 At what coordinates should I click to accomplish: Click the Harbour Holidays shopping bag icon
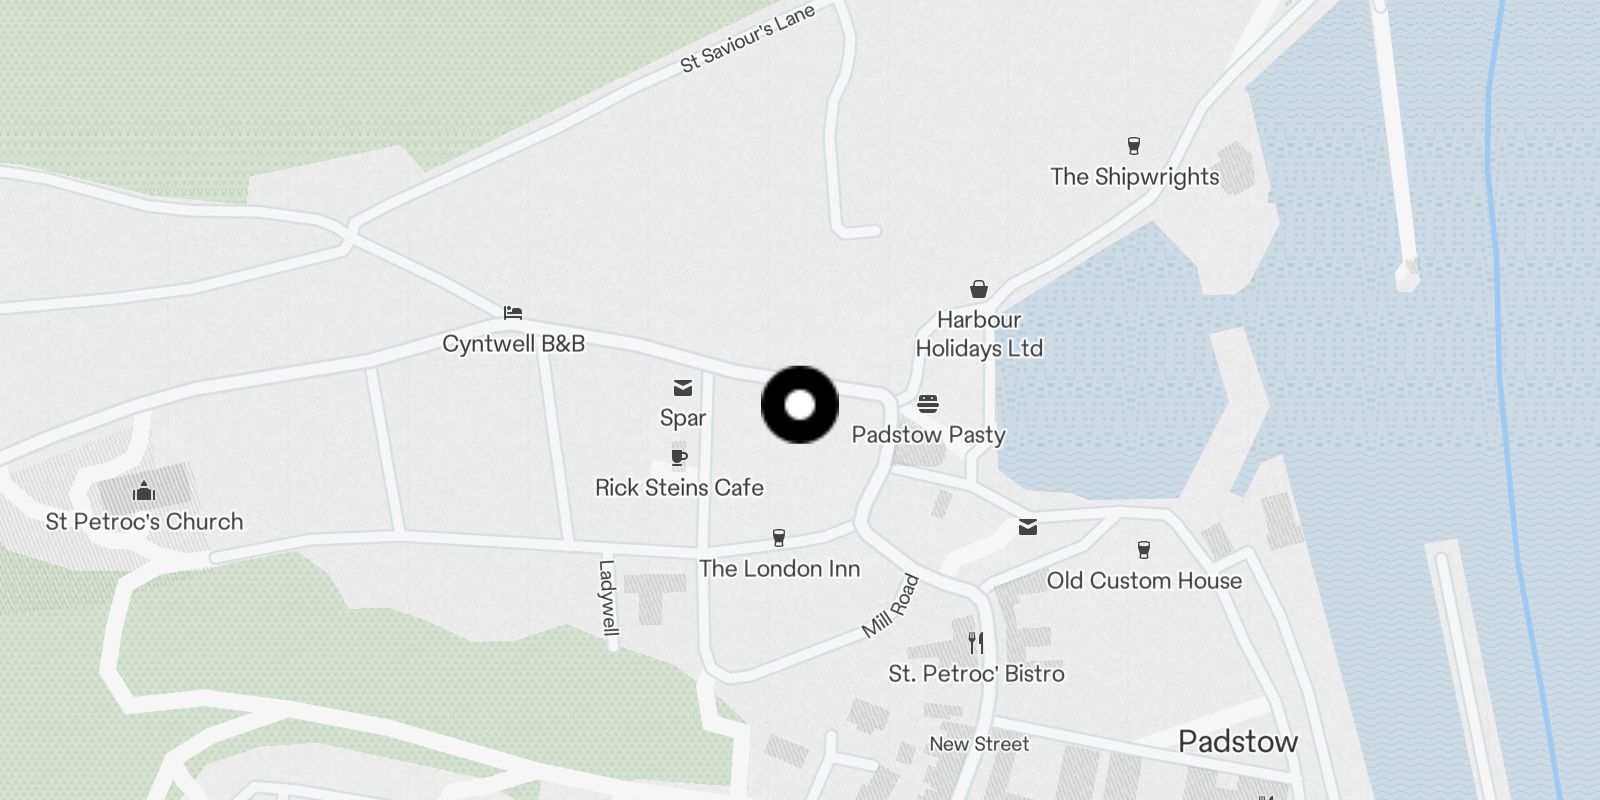979,289
